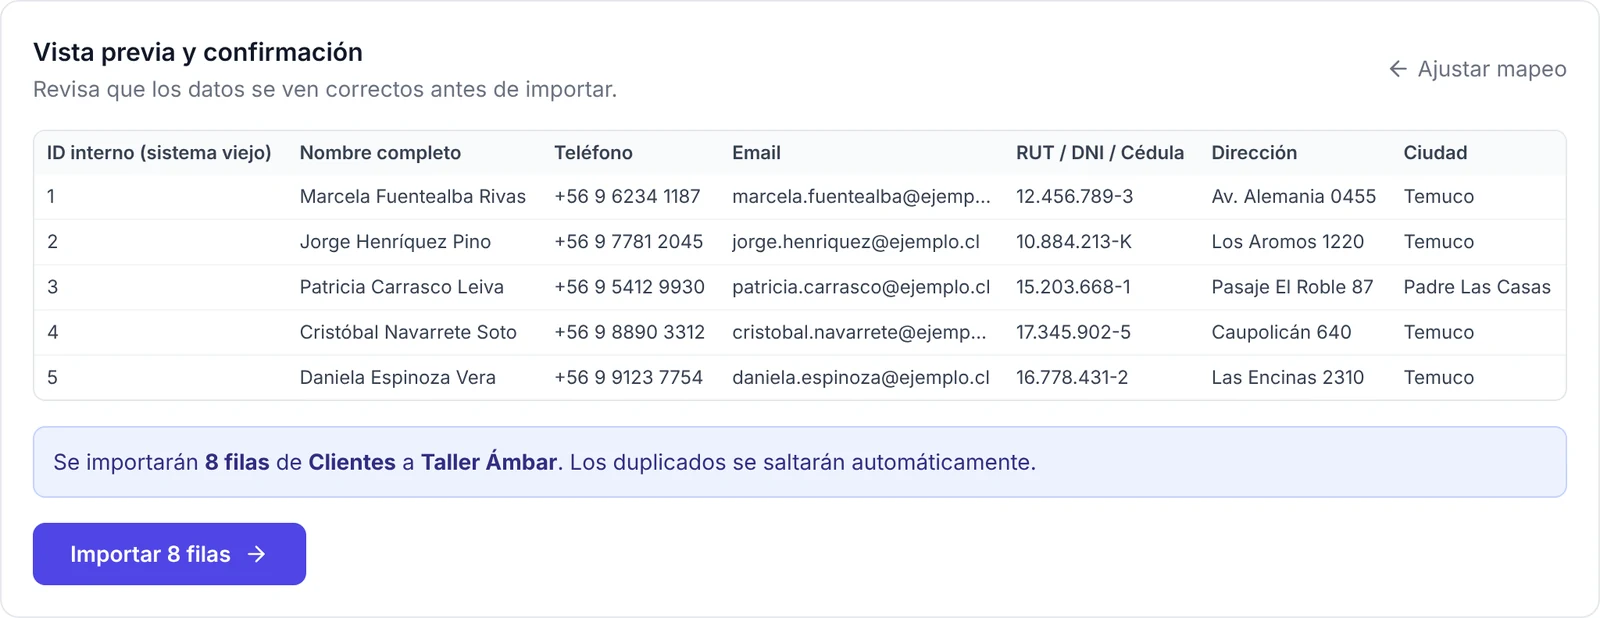Select RUT 10.884.213-K
Viewport: 1600px width, 618px height.
[x=1074, y=242]
